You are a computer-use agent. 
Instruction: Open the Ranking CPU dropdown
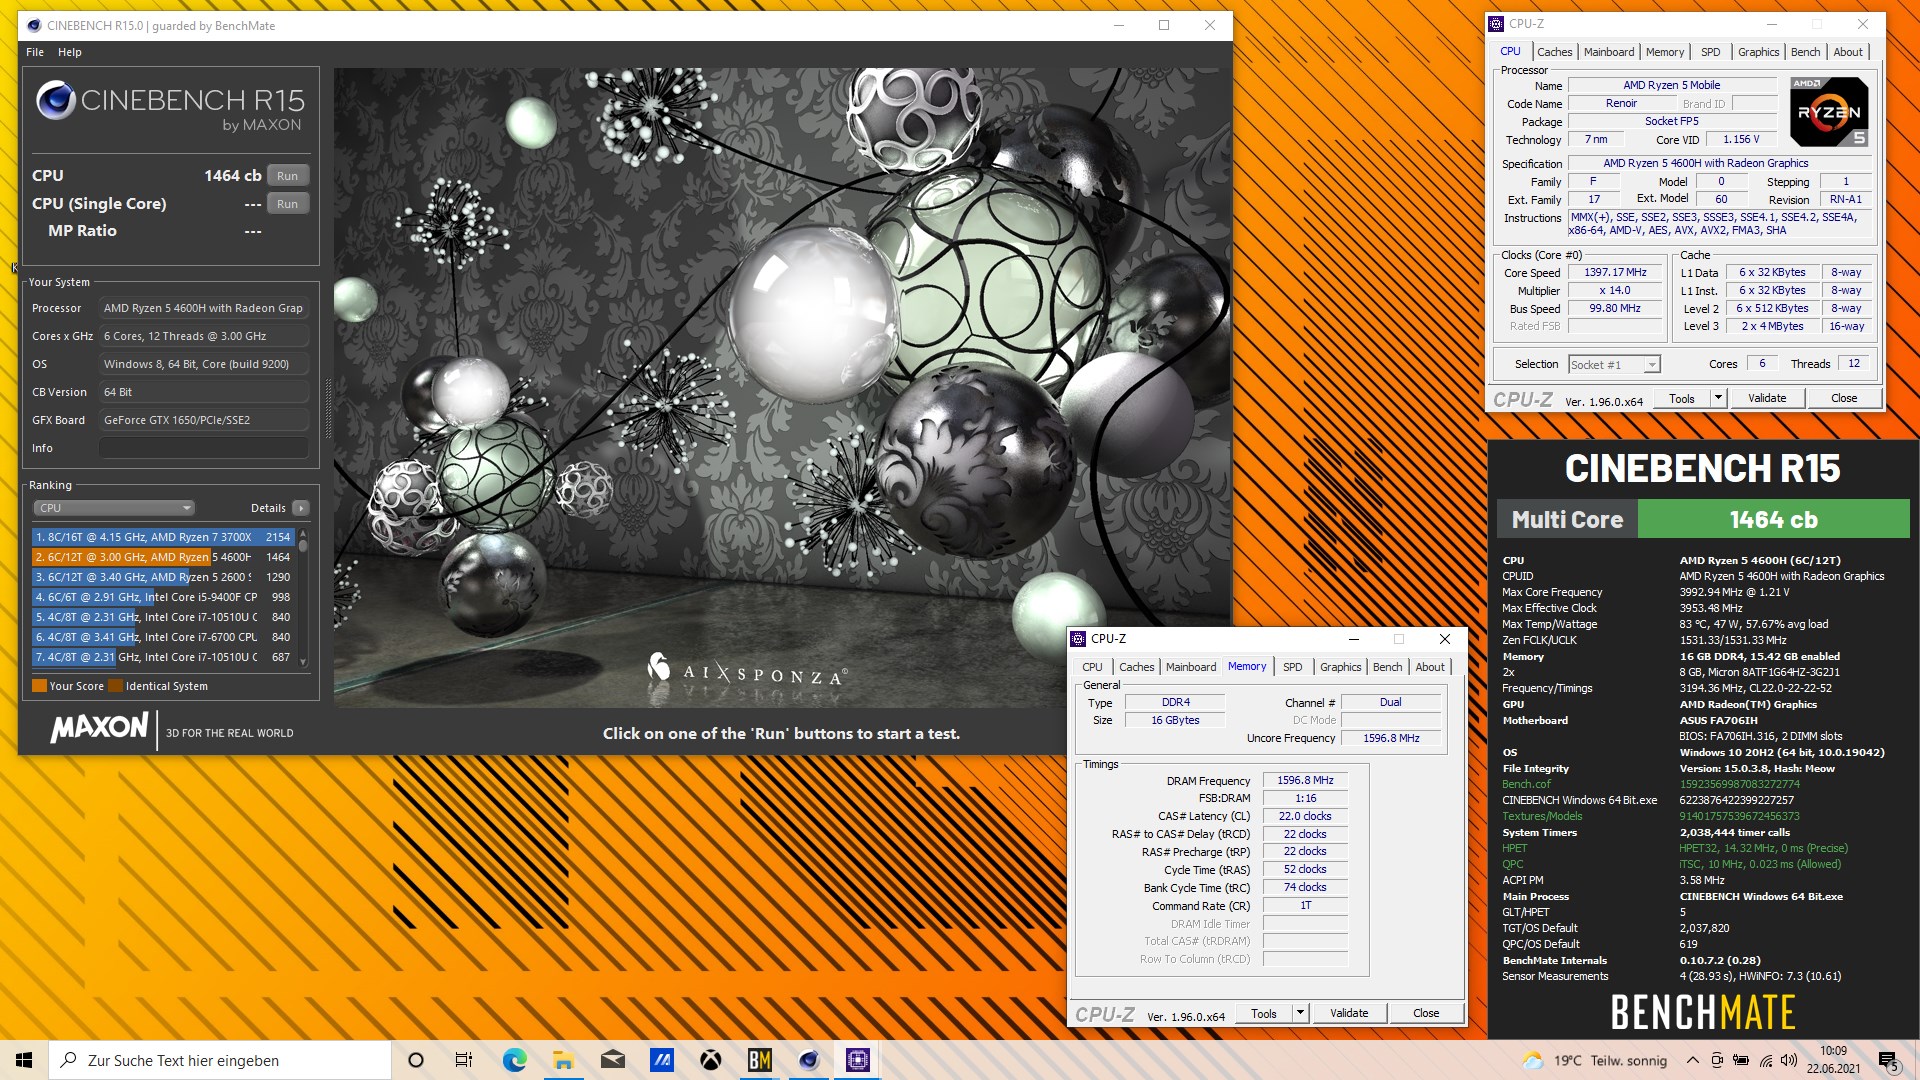pyautogui.click(x=114, y=508)
